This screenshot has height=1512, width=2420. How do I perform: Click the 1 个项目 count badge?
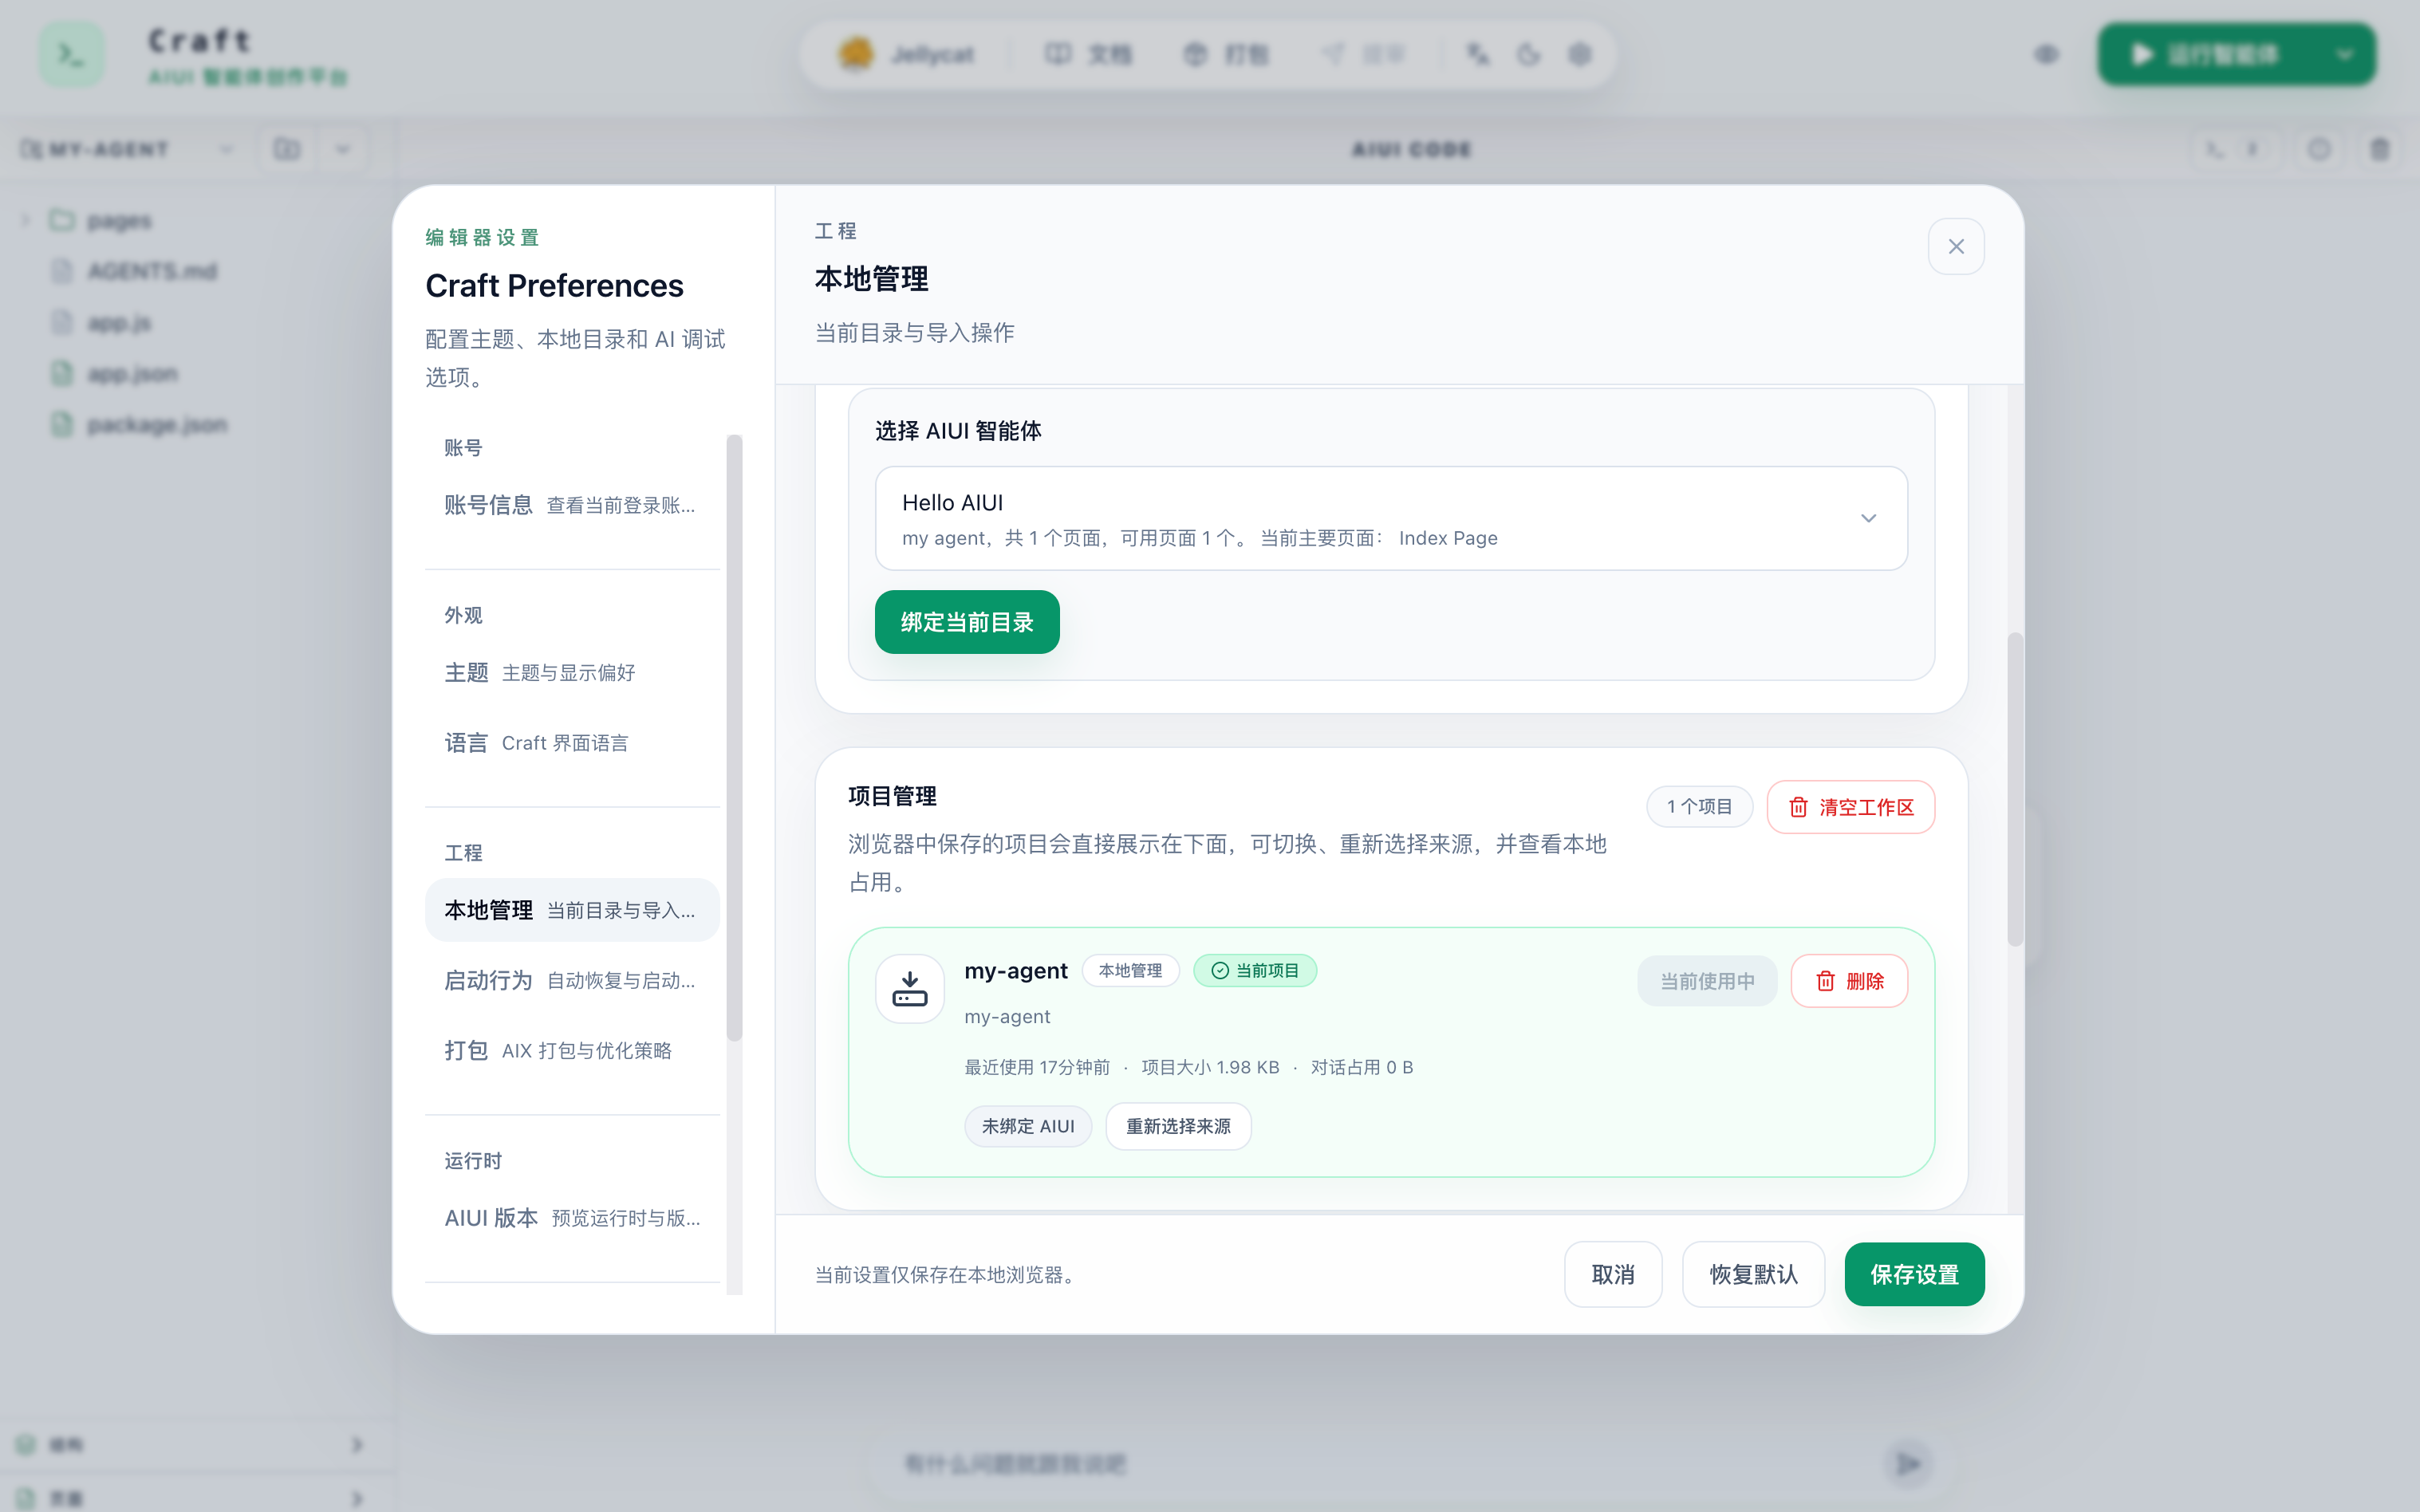[1699, 807]
